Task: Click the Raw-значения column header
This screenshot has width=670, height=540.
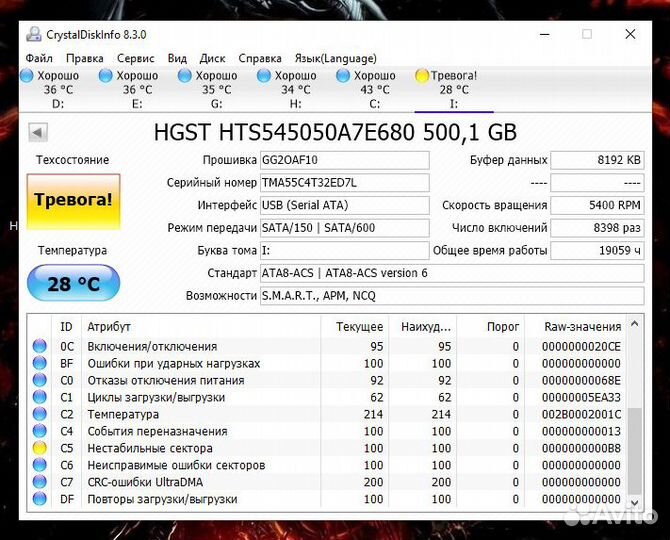Action: (x=575, y=327)
